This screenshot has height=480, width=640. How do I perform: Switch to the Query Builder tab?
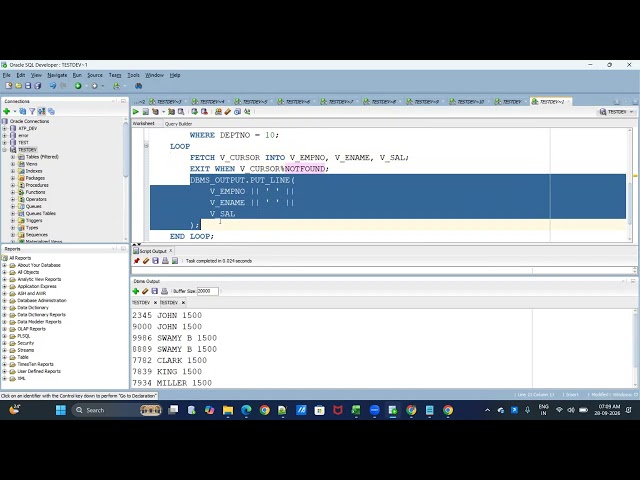(x=178, y=124)
